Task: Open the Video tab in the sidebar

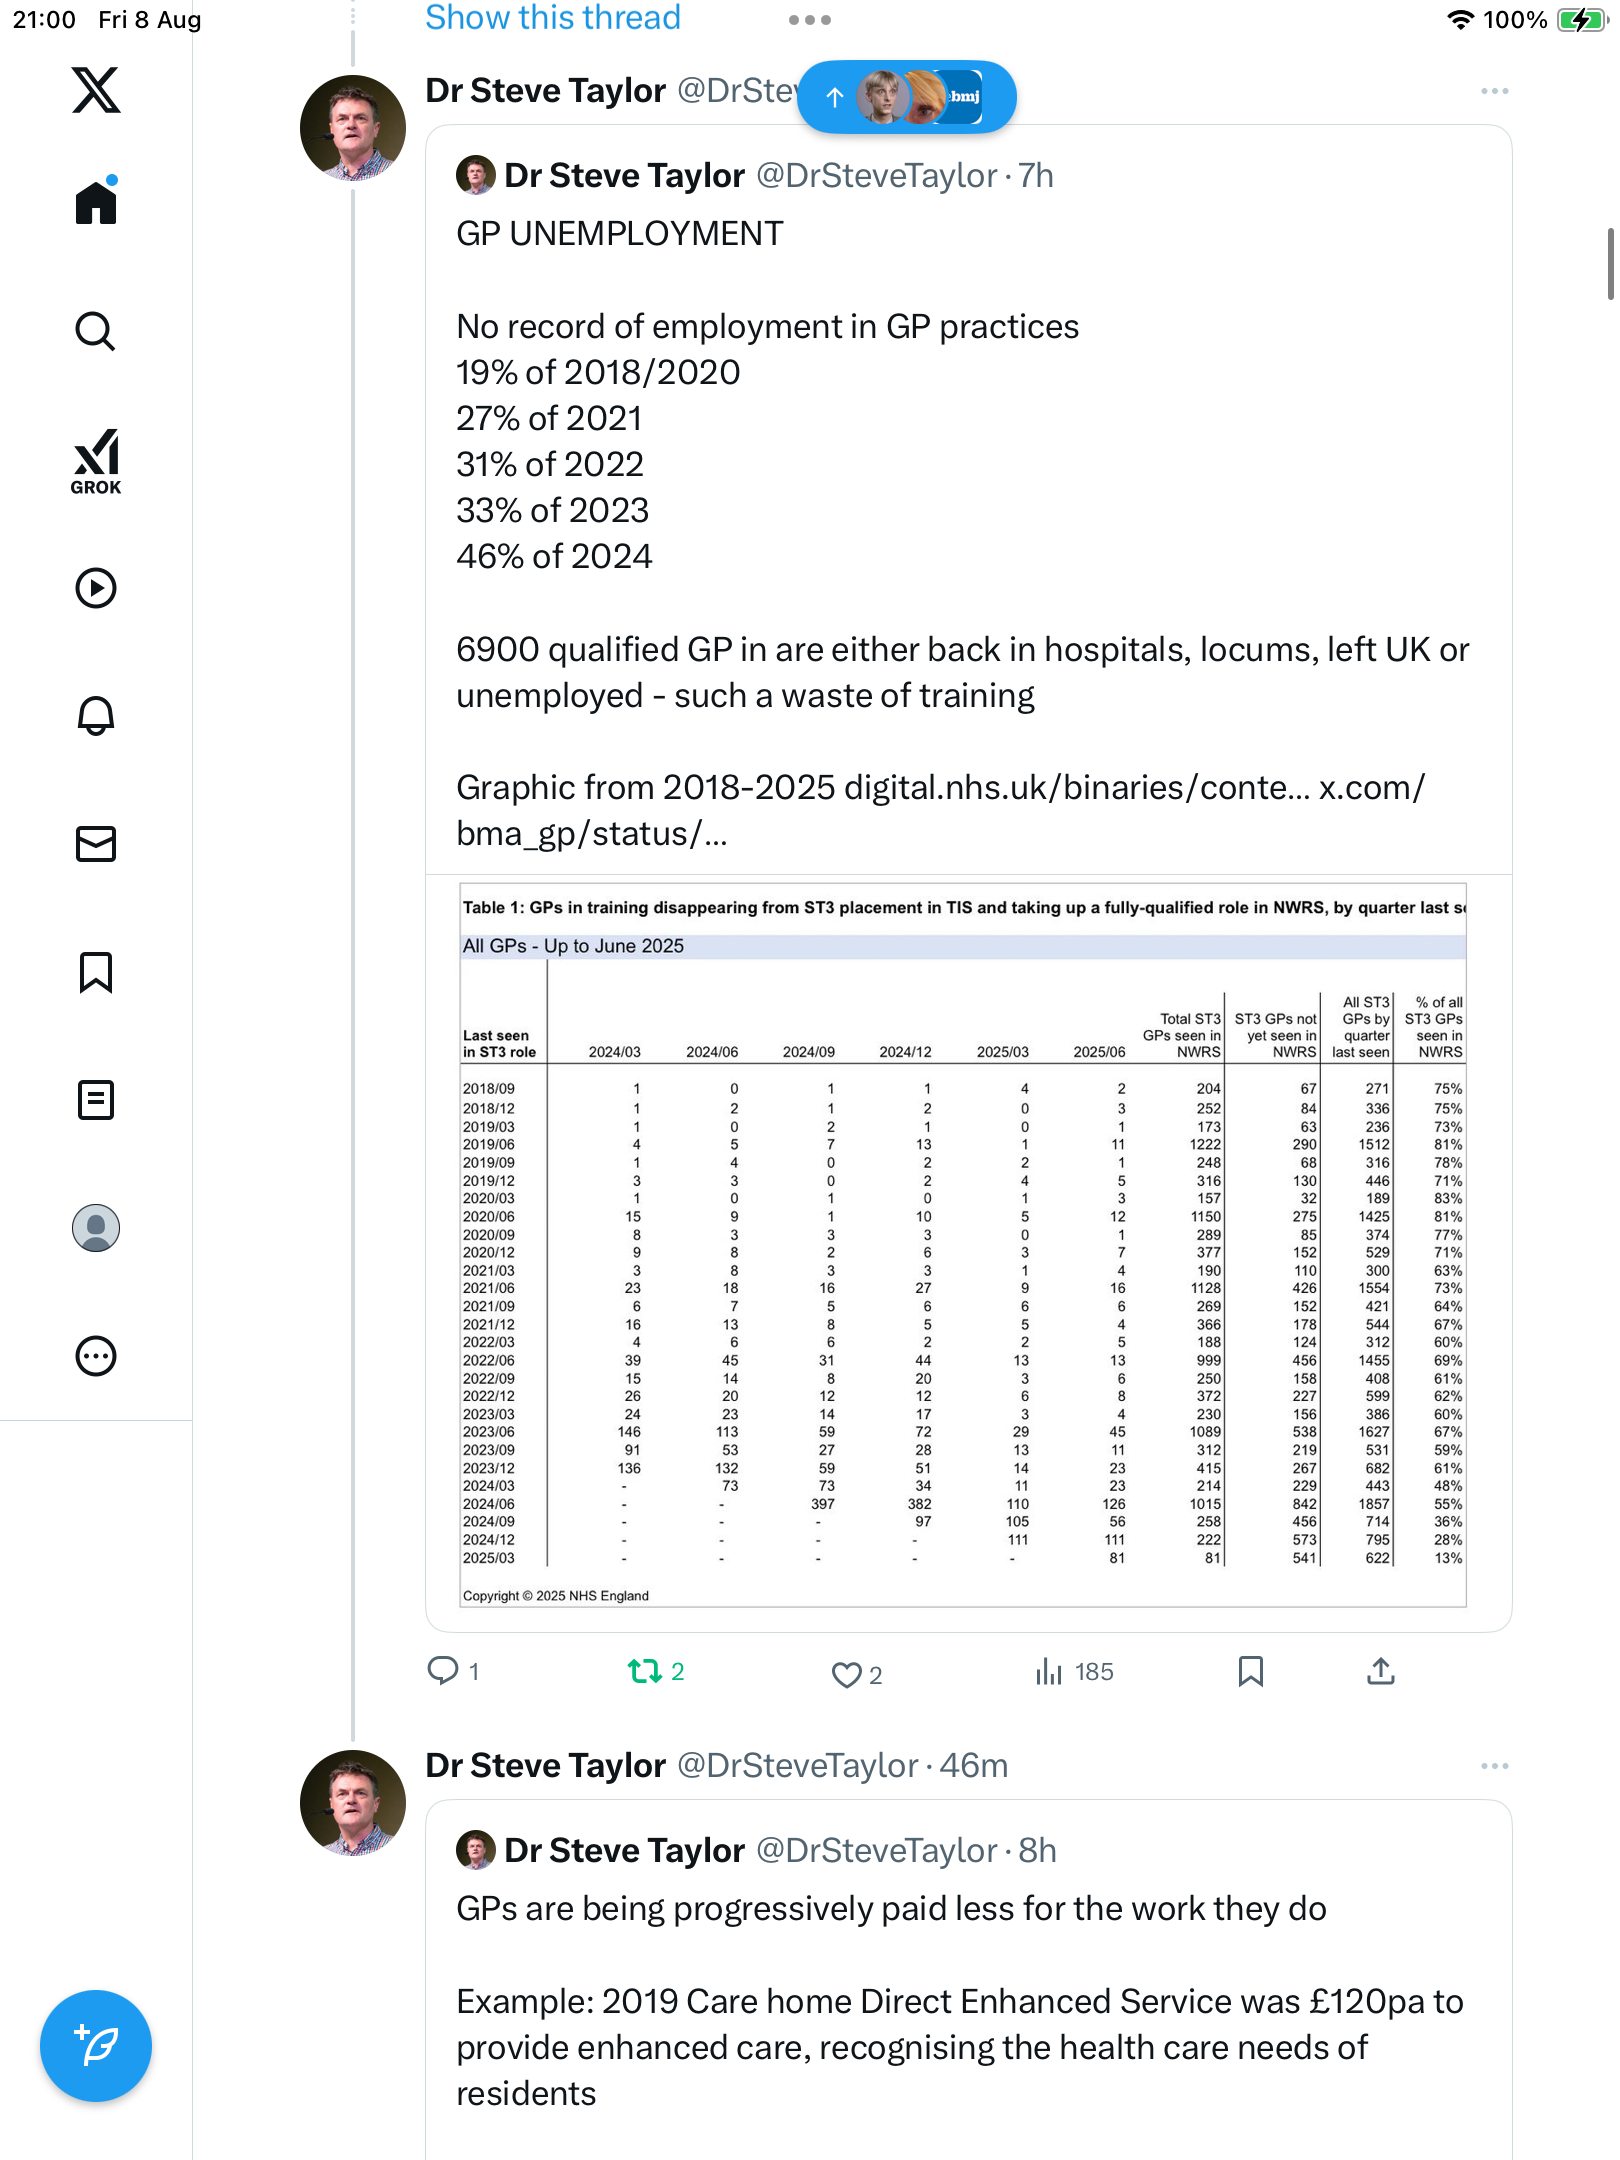Action: (96, 588)
